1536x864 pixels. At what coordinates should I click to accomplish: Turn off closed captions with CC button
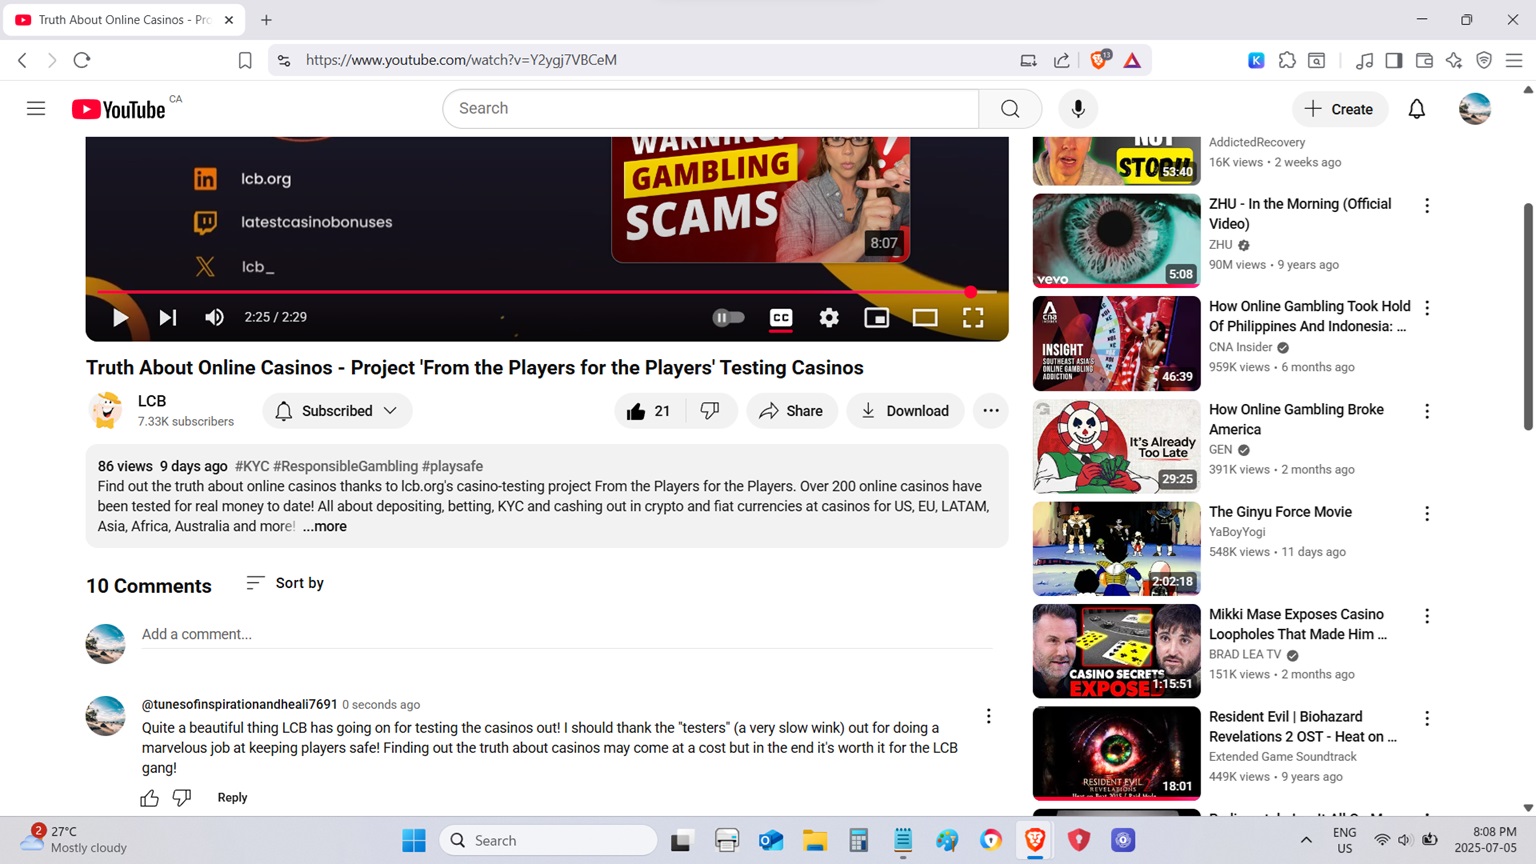[781, 317]
